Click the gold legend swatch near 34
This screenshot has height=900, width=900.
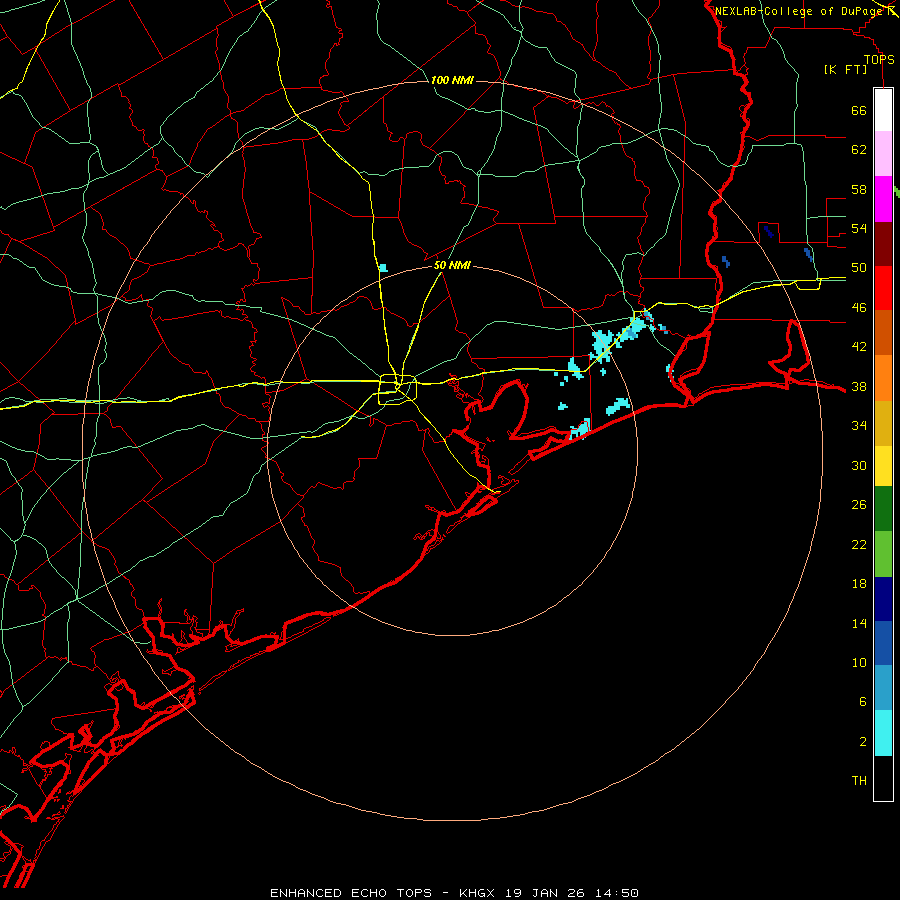[x=883, y=423]
